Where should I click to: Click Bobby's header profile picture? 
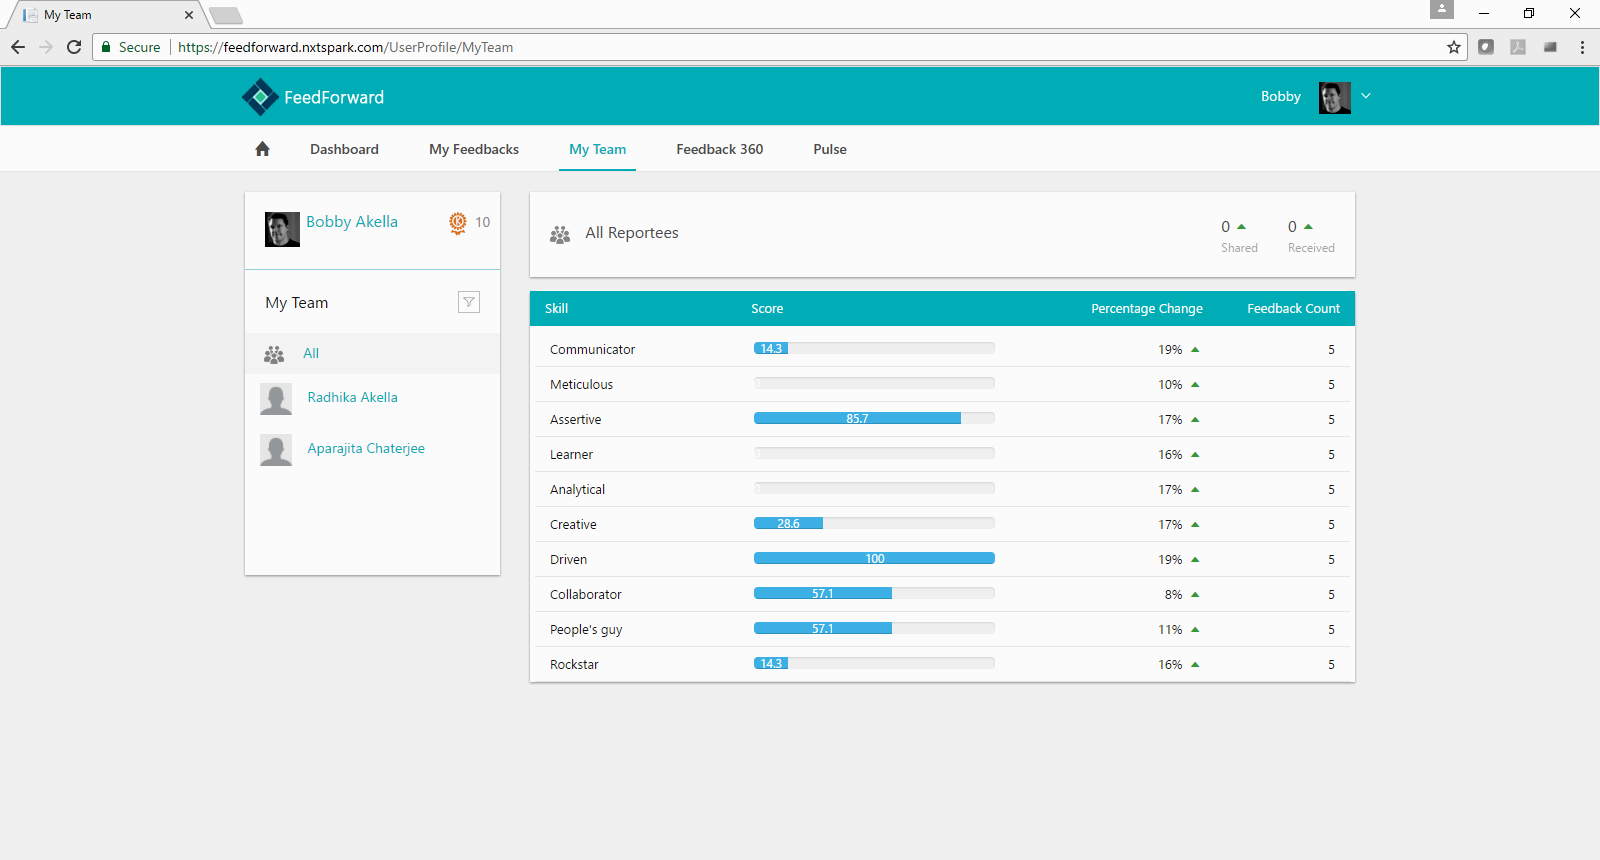(1335, 98)
